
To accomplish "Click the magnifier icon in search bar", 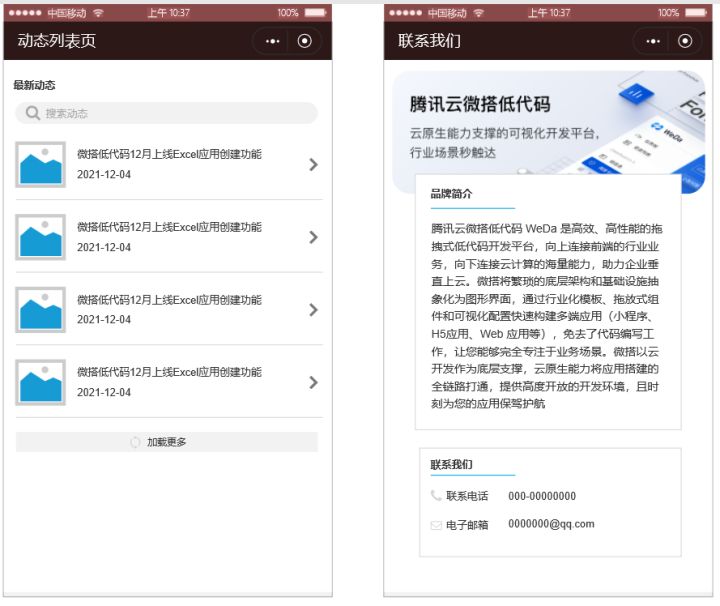I will click(33, 113).
